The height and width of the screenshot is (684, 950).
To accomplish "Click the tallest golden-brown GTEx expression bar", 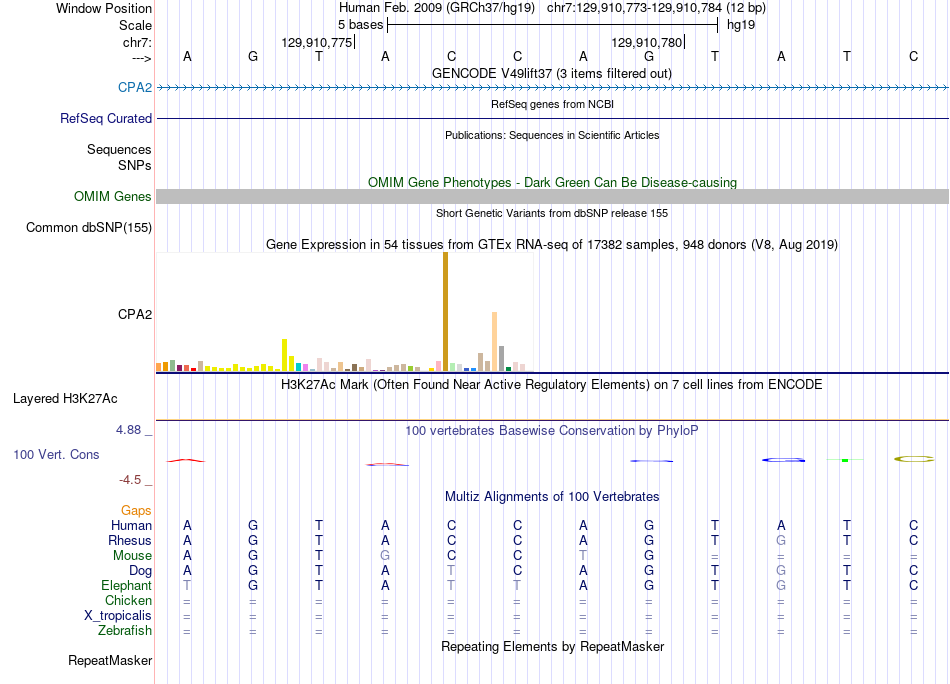I will coord(445,311).
